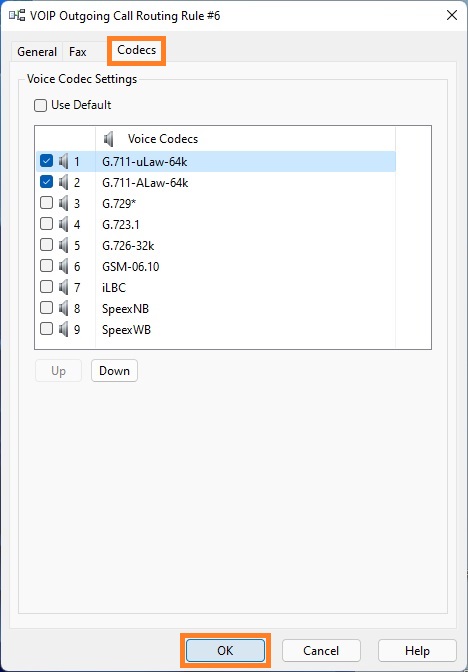Uncheck the G.711-ALaw-64k codec checkbox
The width and height of the screenshot is (468, 672).
46,183
